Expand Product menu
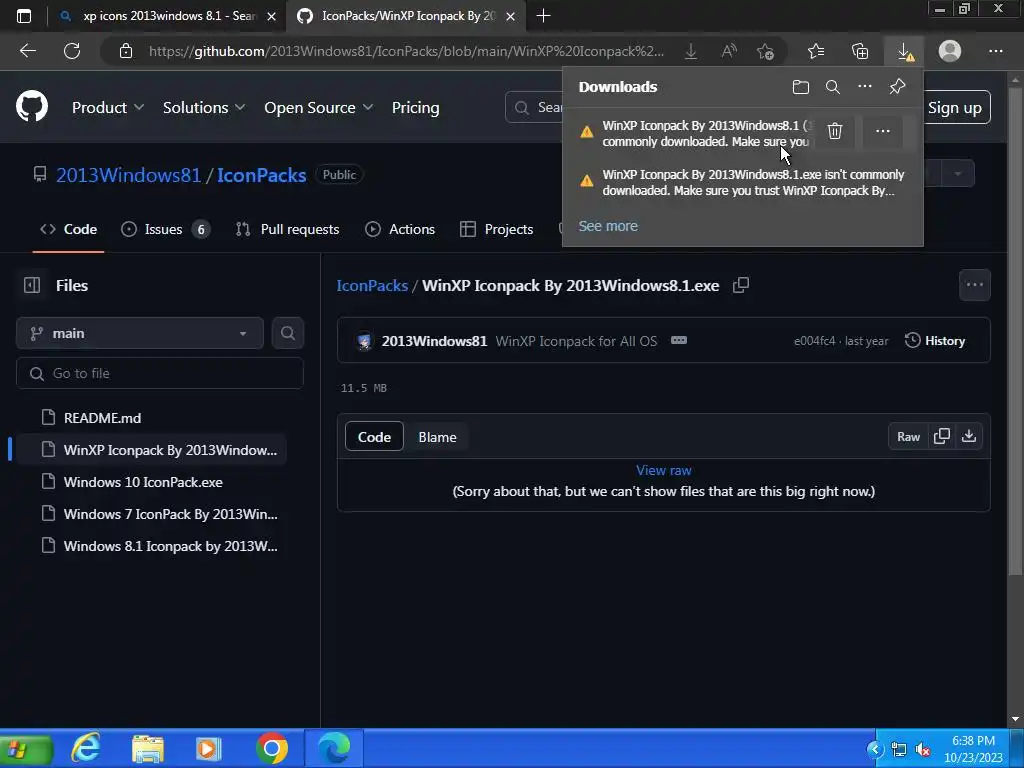Viewport: 1024px width, 768px height. 107,108
